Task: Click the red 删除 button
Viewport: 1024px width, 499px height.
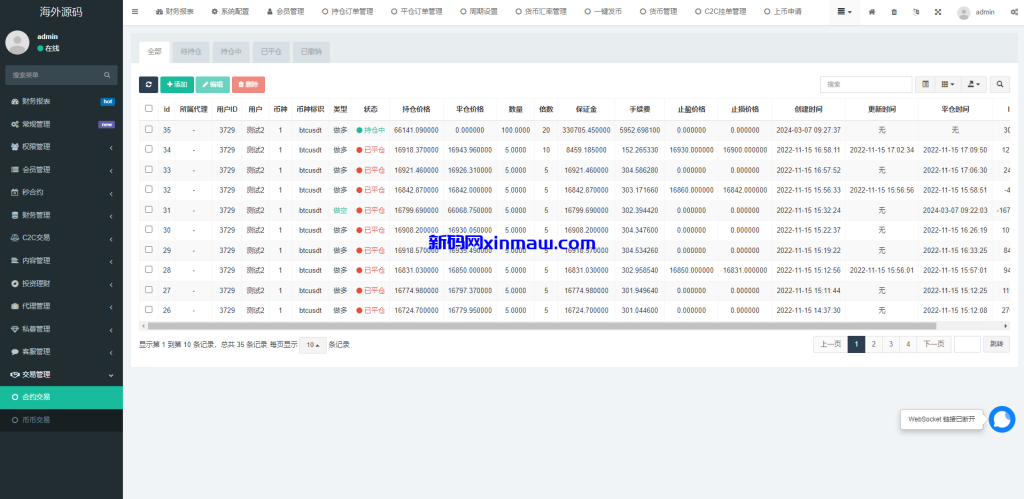Action: pos(248,84)
